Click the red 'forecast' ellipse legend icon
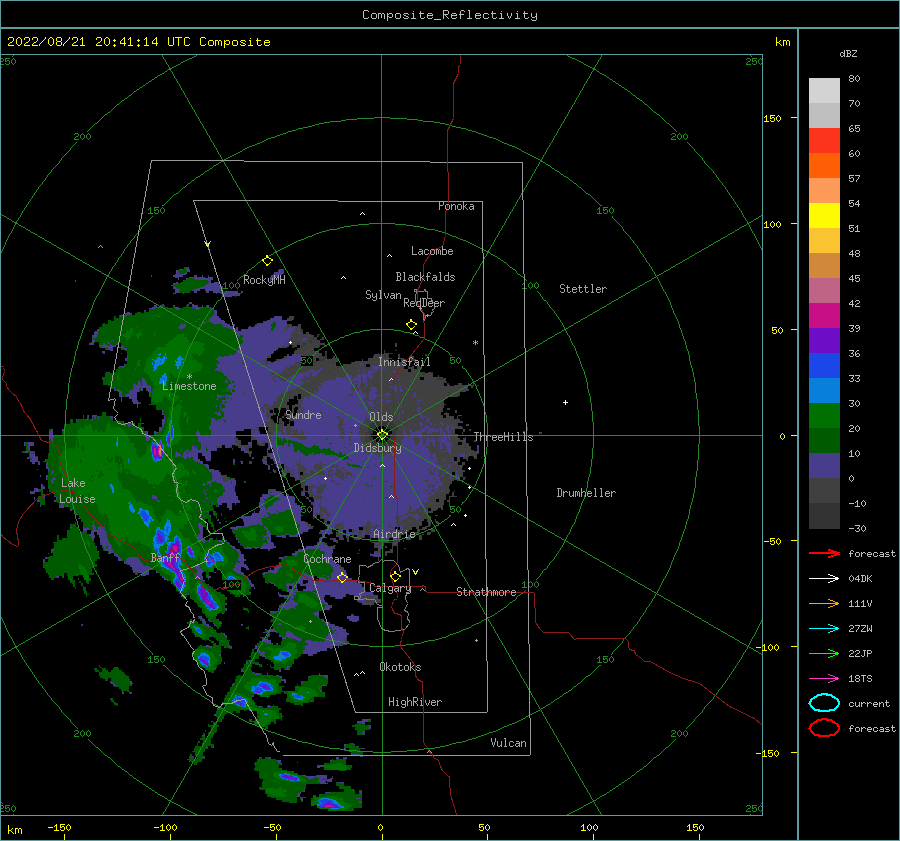This screenshot has height=841, width=900. [824, 728]
